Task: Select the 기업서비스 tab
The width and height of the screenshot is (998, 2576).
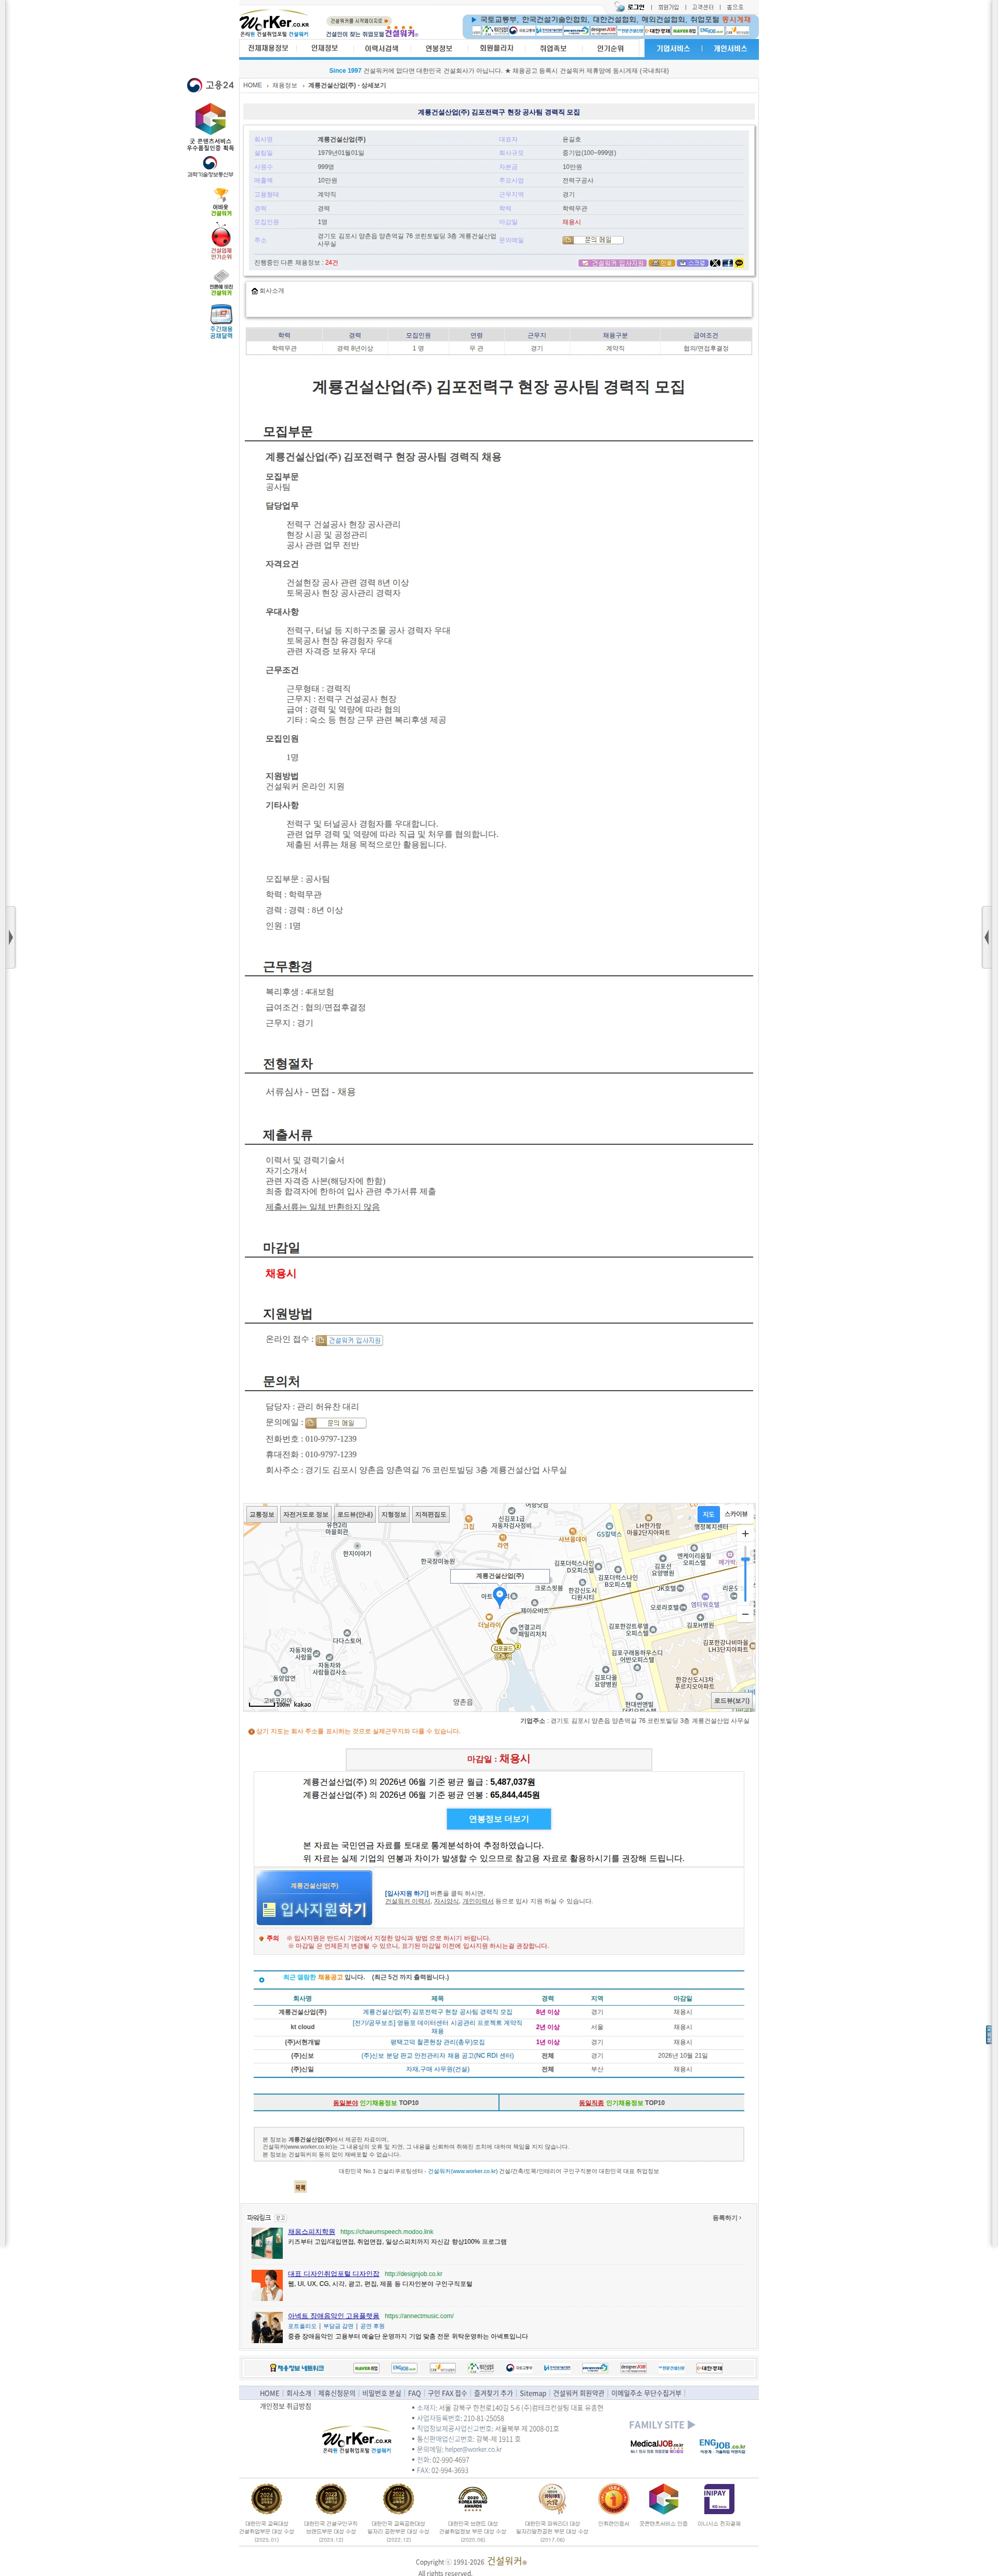Action: tap(673, 48)
